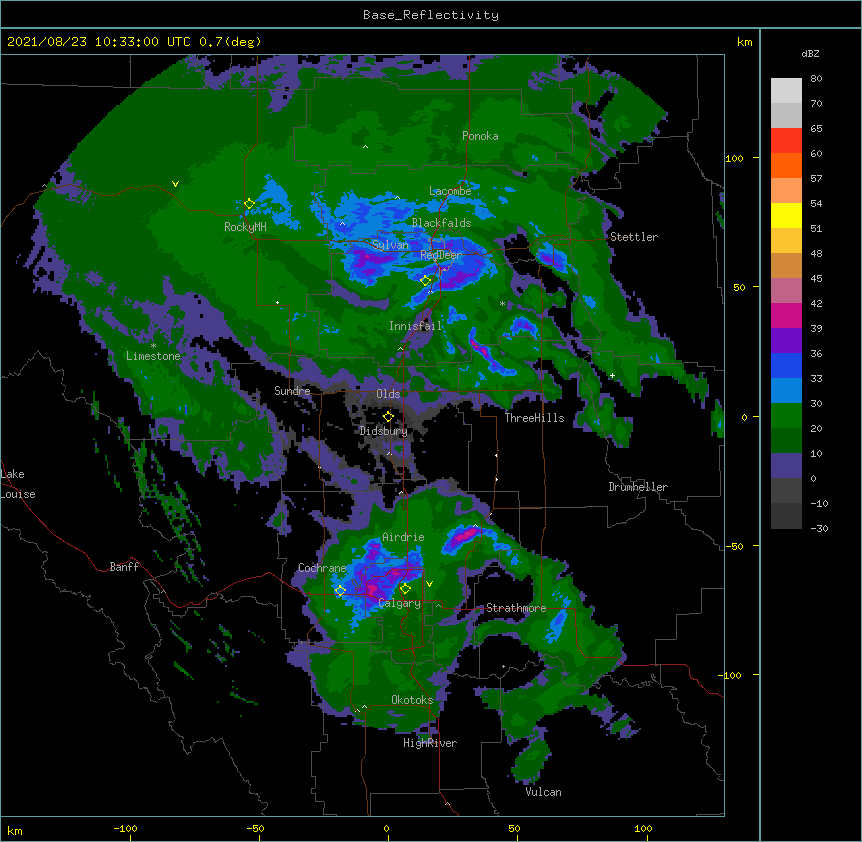The width and height of the screenshot is (862, 842).
Task: Click the RockyMH label
Action: pyautogui.click(x=245, y=226)
